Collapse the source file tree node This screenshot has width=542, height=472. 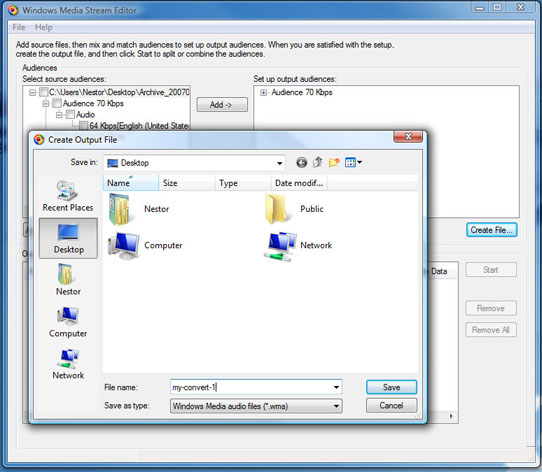coord(32,92)
